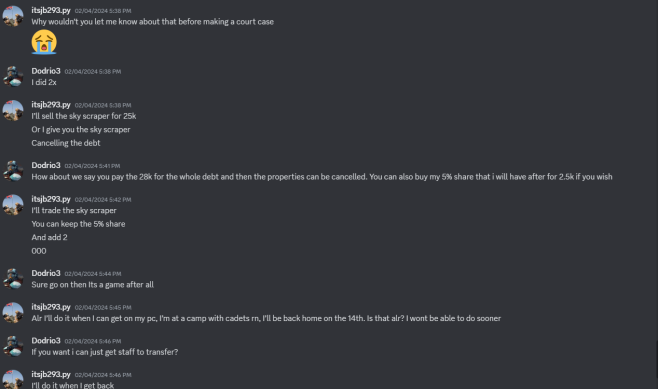Click the message "You can keep the 5% share"
658x389 pixels.
point(78,224)
